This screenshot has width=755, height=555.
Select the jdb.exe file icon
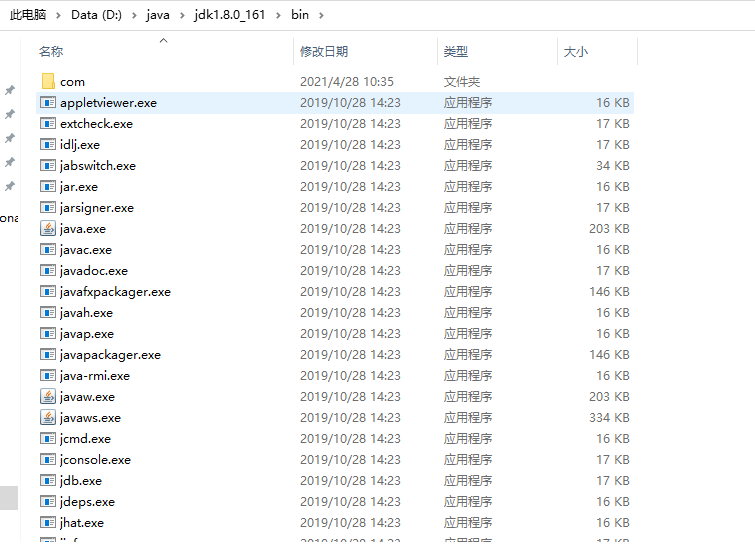point(48,480)
